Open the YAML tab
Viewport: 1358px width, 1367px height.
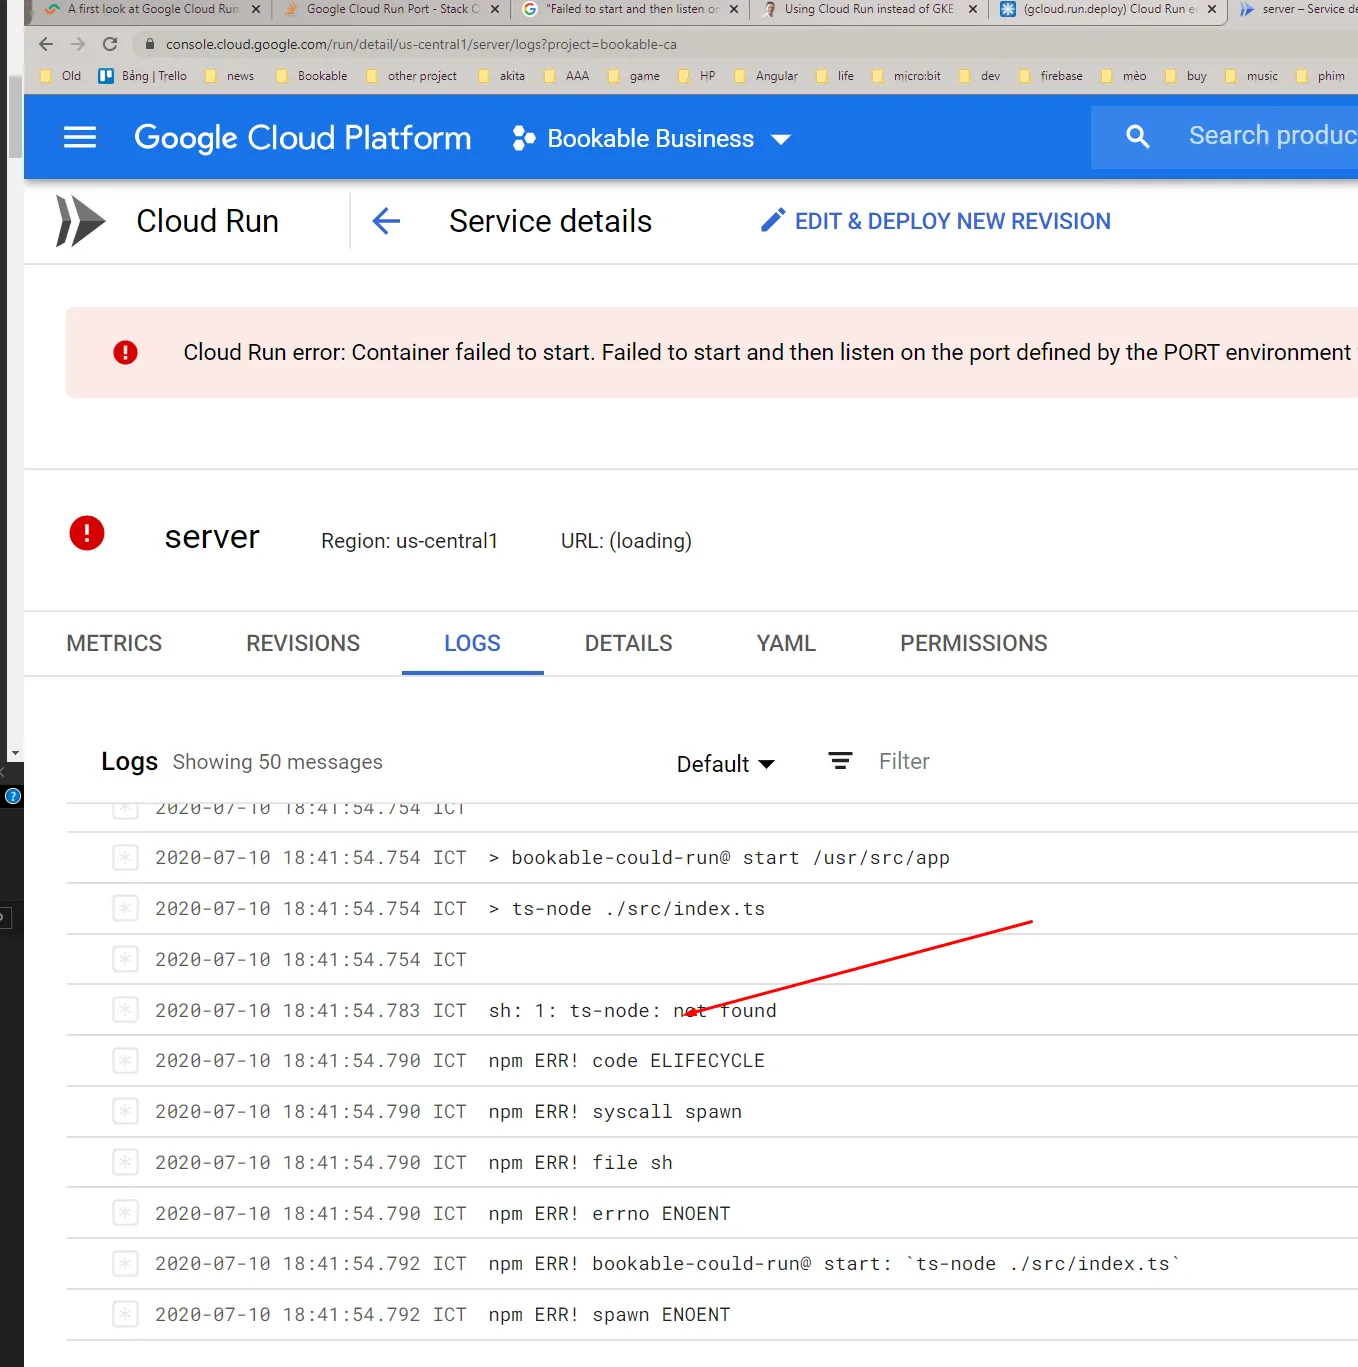tap(786, 643)
